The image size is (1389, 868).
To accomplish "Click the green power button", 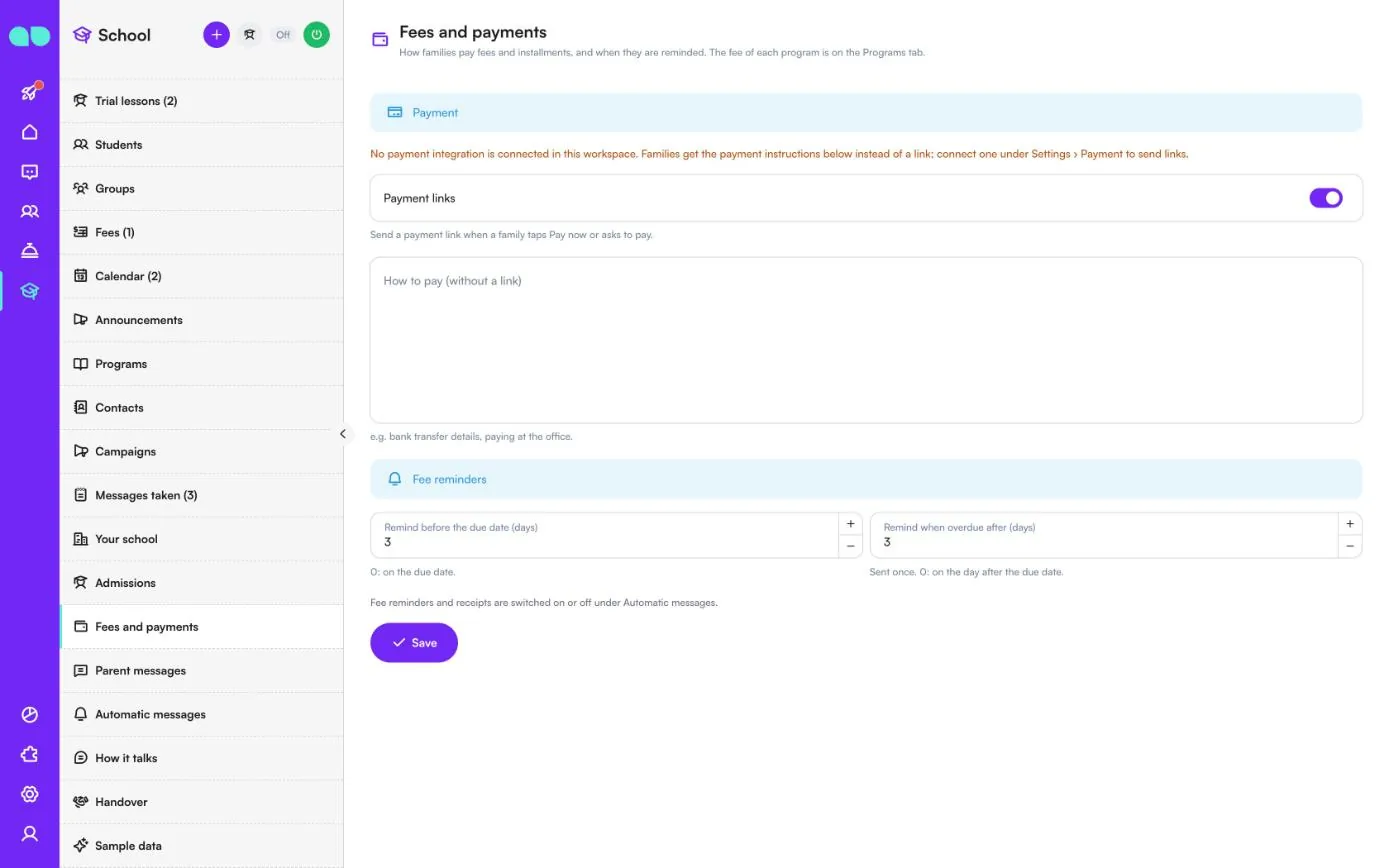I will click(316, 35).
